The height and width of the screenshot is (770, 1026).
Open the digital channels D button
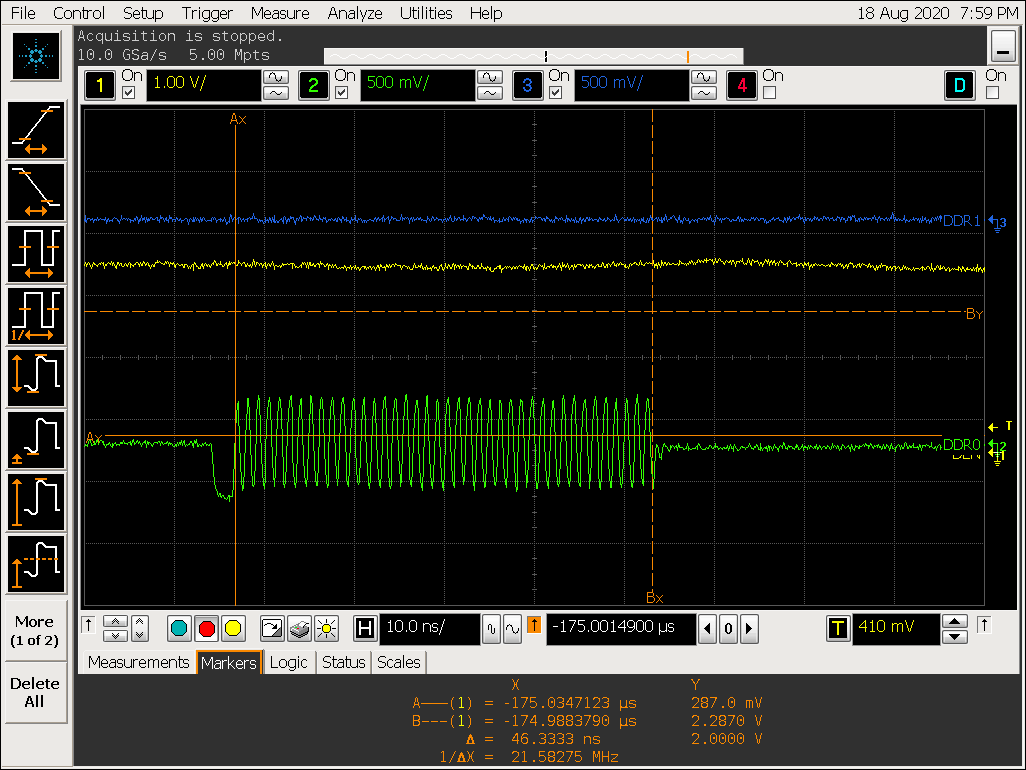(x=959, y=85)
